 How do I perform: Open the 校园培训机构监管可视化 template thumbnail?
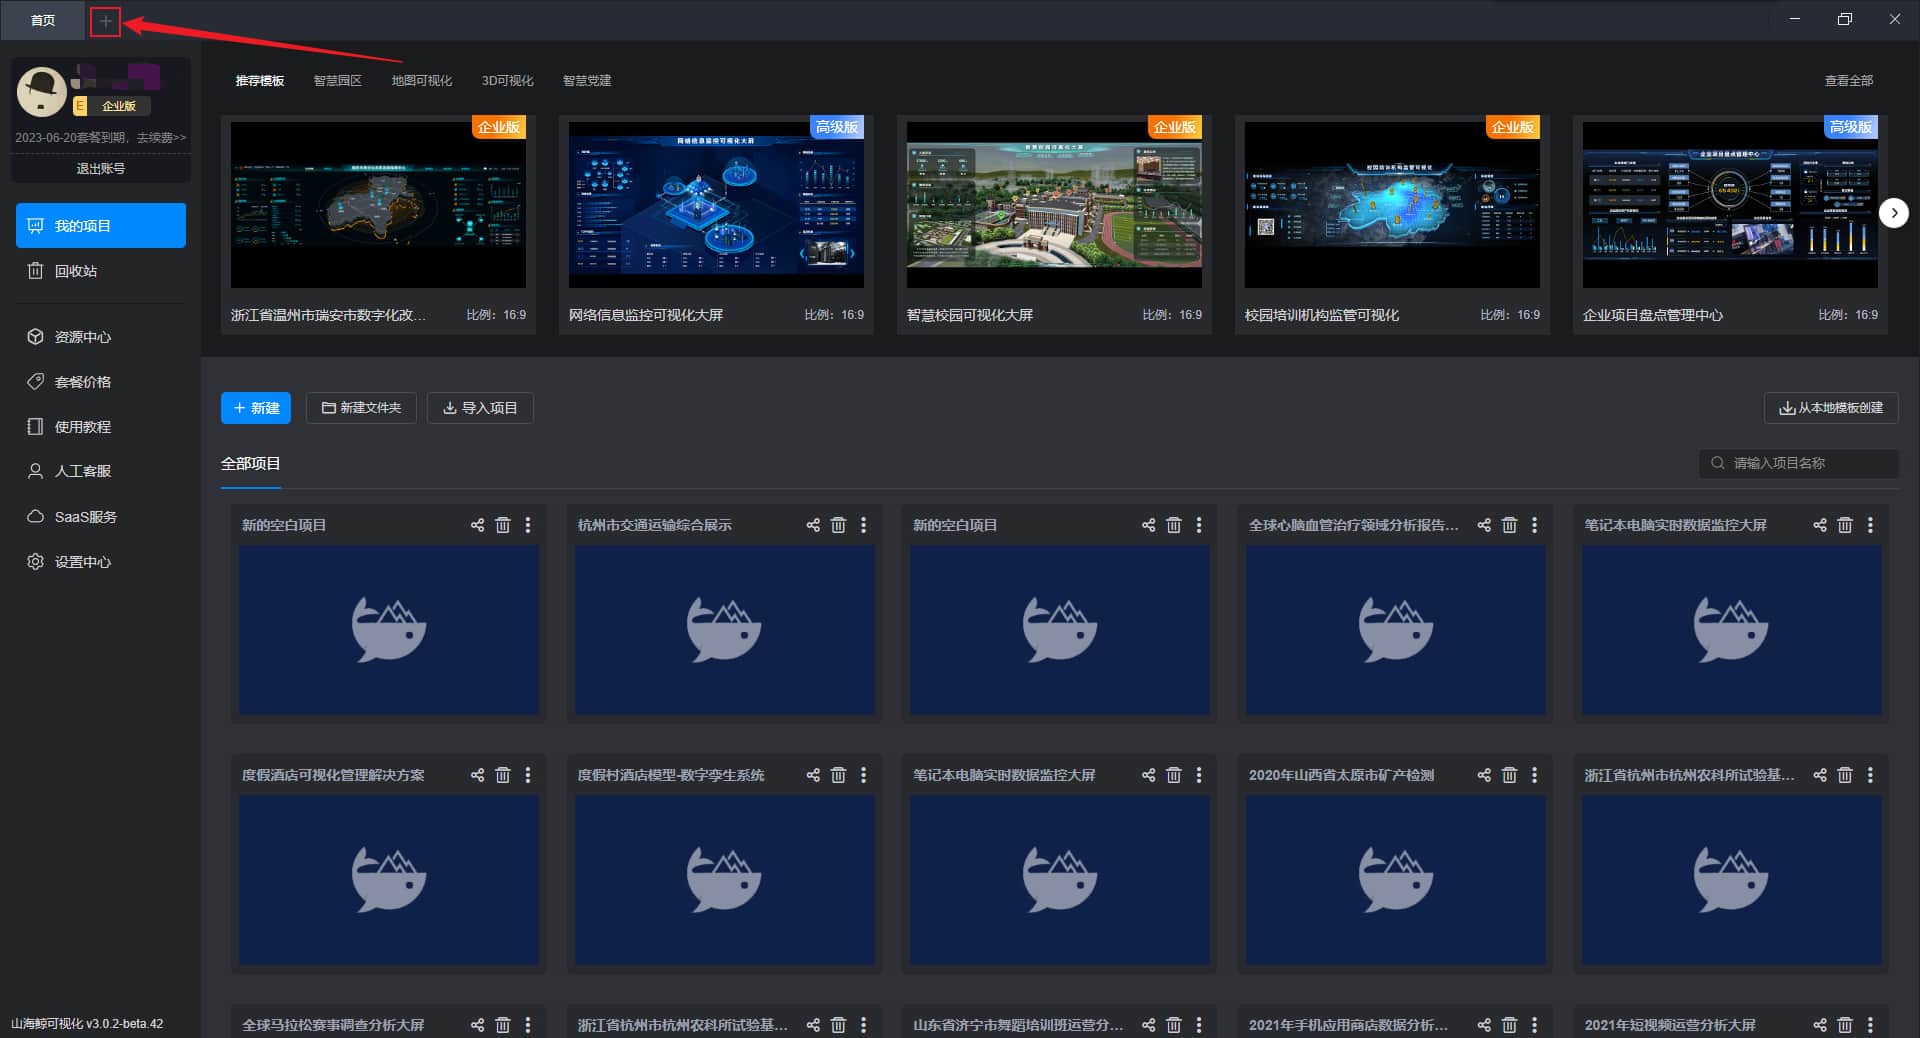[1392, 205]
